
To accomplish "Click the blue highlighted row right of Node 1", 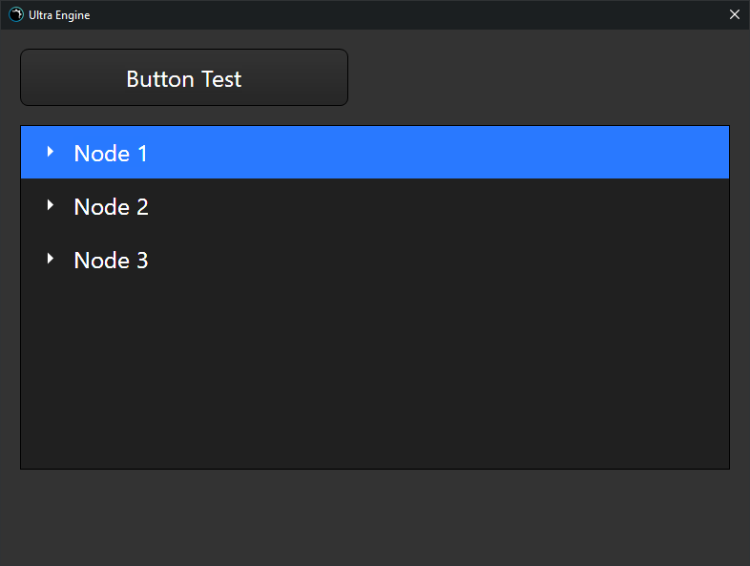I will 450,153.
